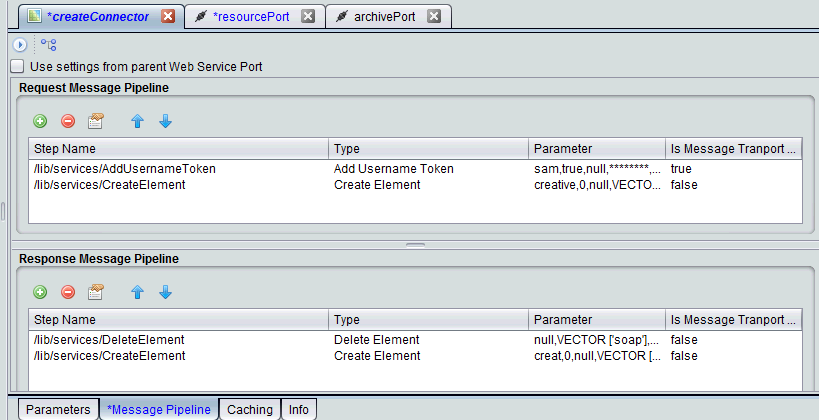Add a step to Request Message Pipeline

click(40, 121)
